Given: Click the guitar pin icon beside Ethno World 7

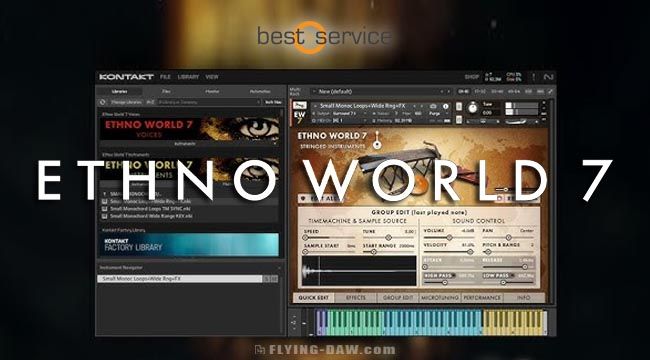Looking at the screenshot, I should [x=377, y=140].
